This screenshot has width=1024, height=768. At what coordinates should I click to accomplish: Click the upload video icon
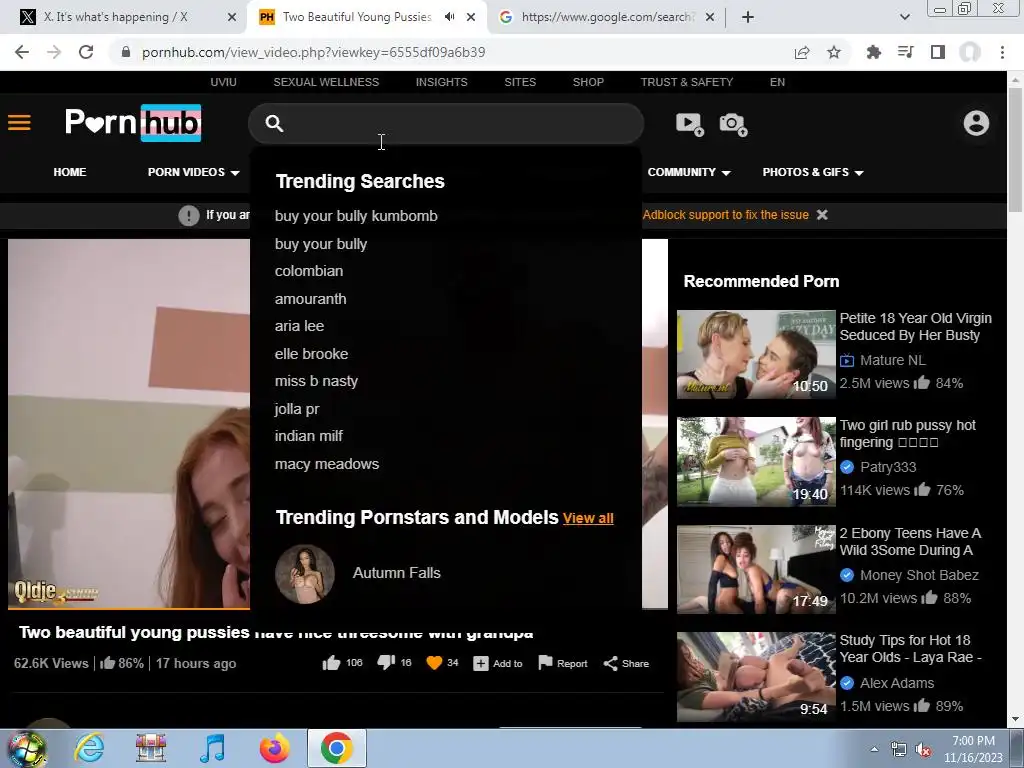coord(690,123)
